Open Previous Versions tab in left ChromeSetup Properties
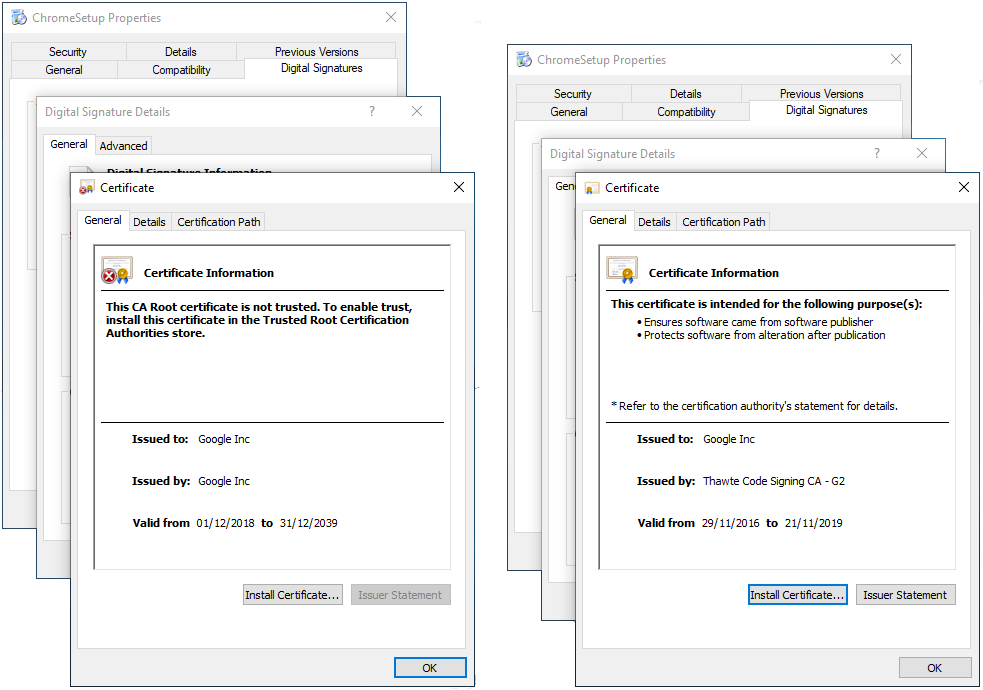Screen dimensions: 983x690 click(x=317, y=52)
